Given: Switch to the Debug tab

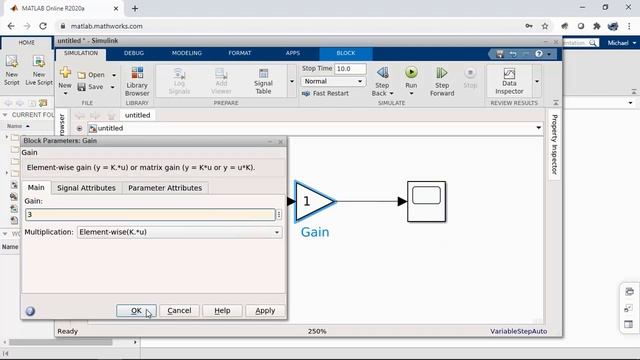Looking at the screenshot, I should 134,53.
